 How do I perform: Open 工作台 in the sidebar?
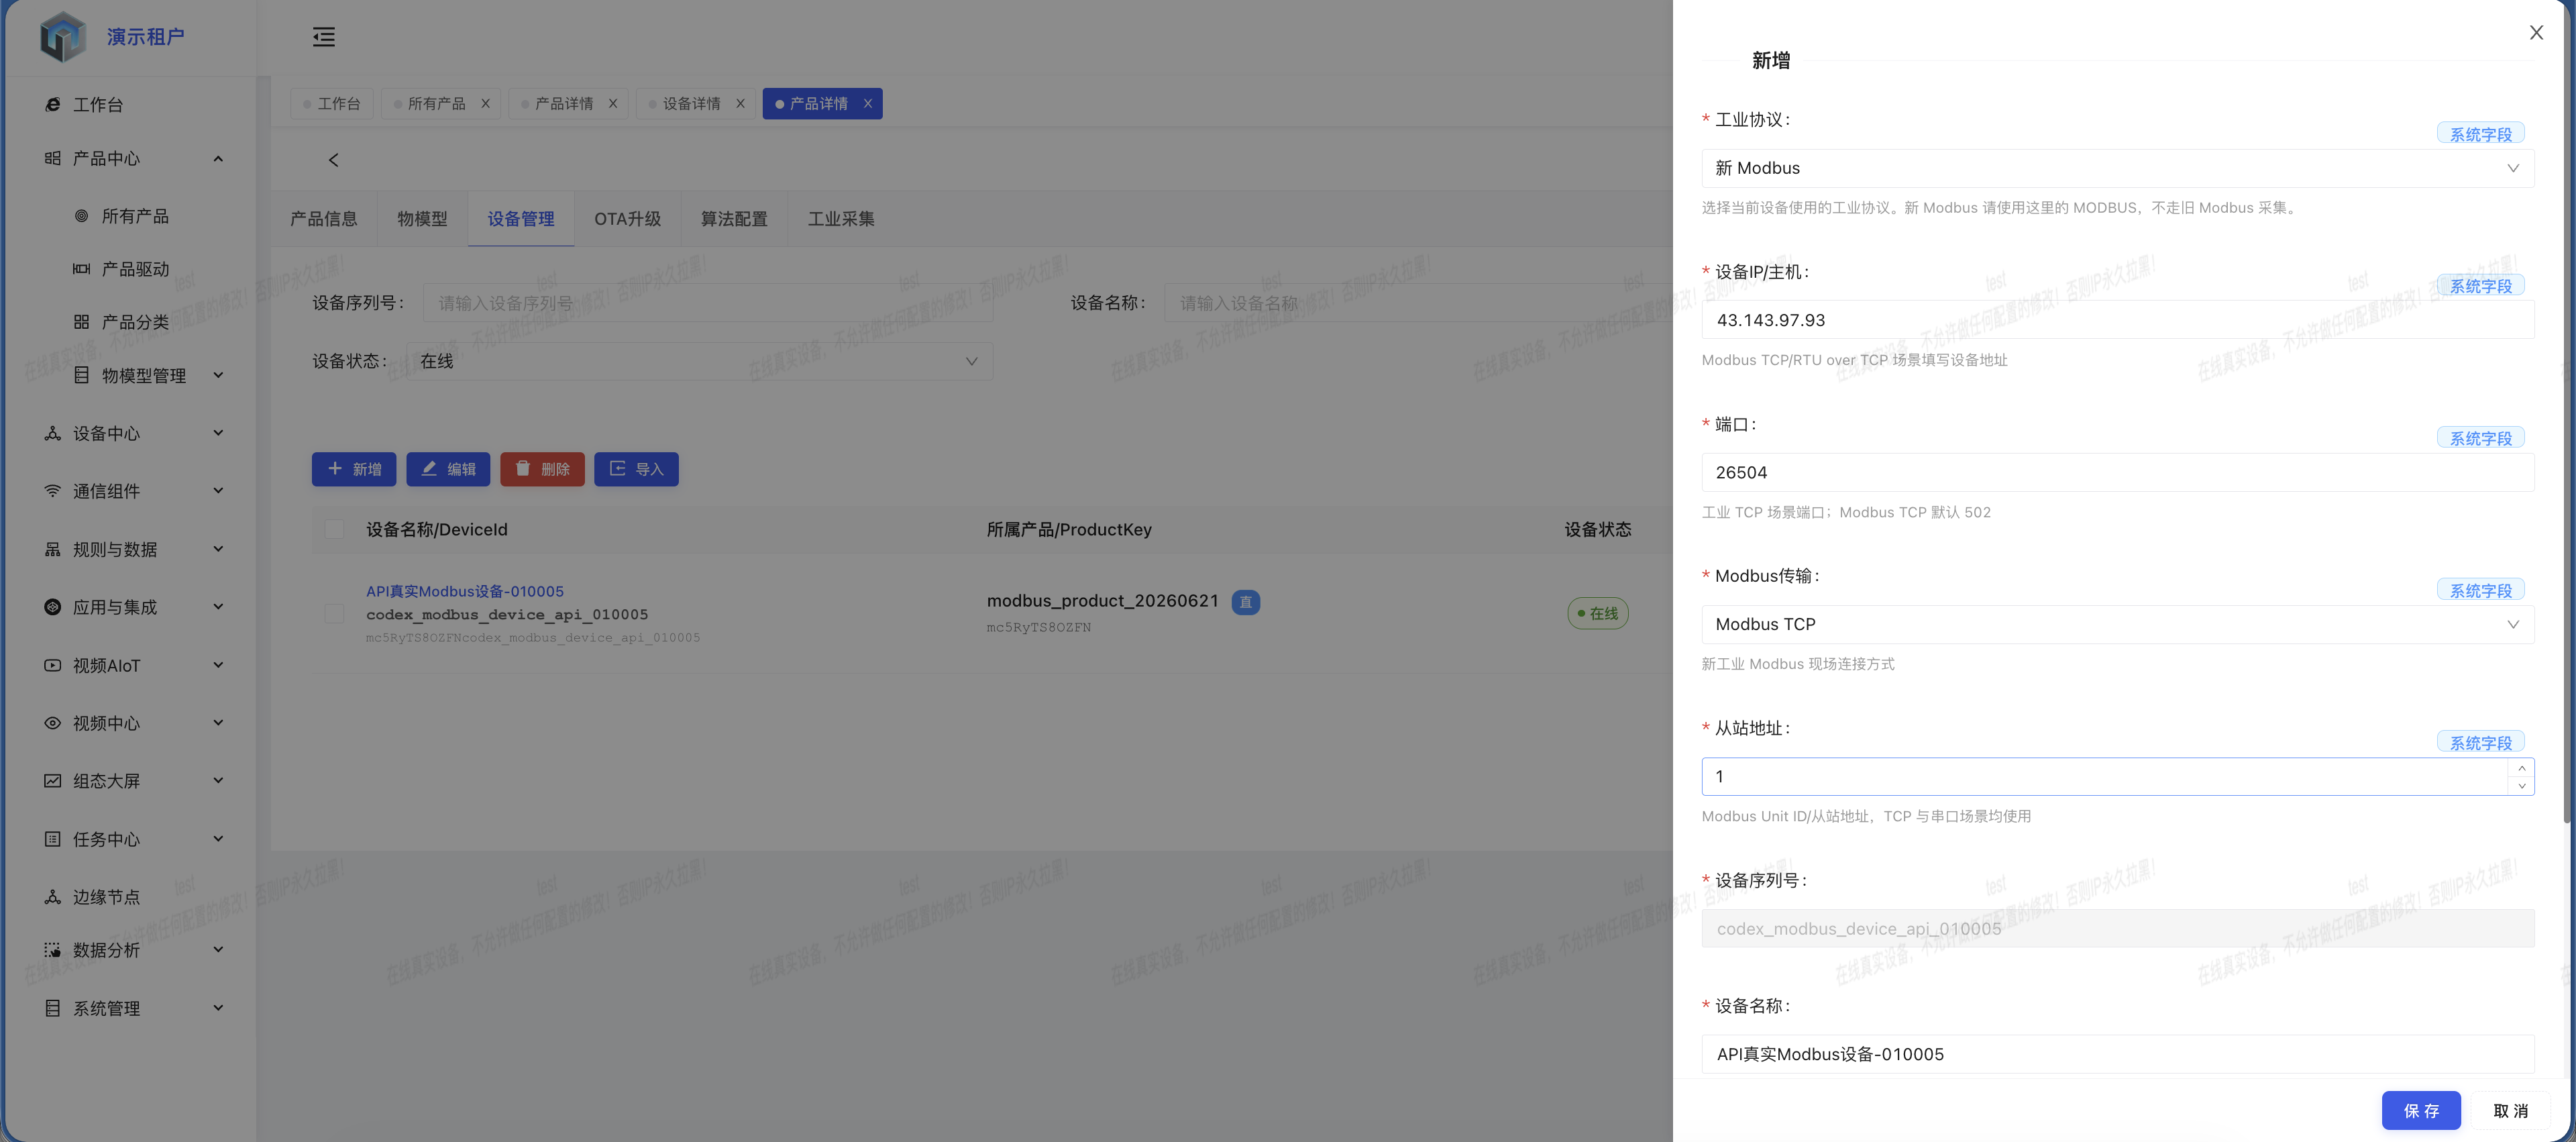point(98,104)
